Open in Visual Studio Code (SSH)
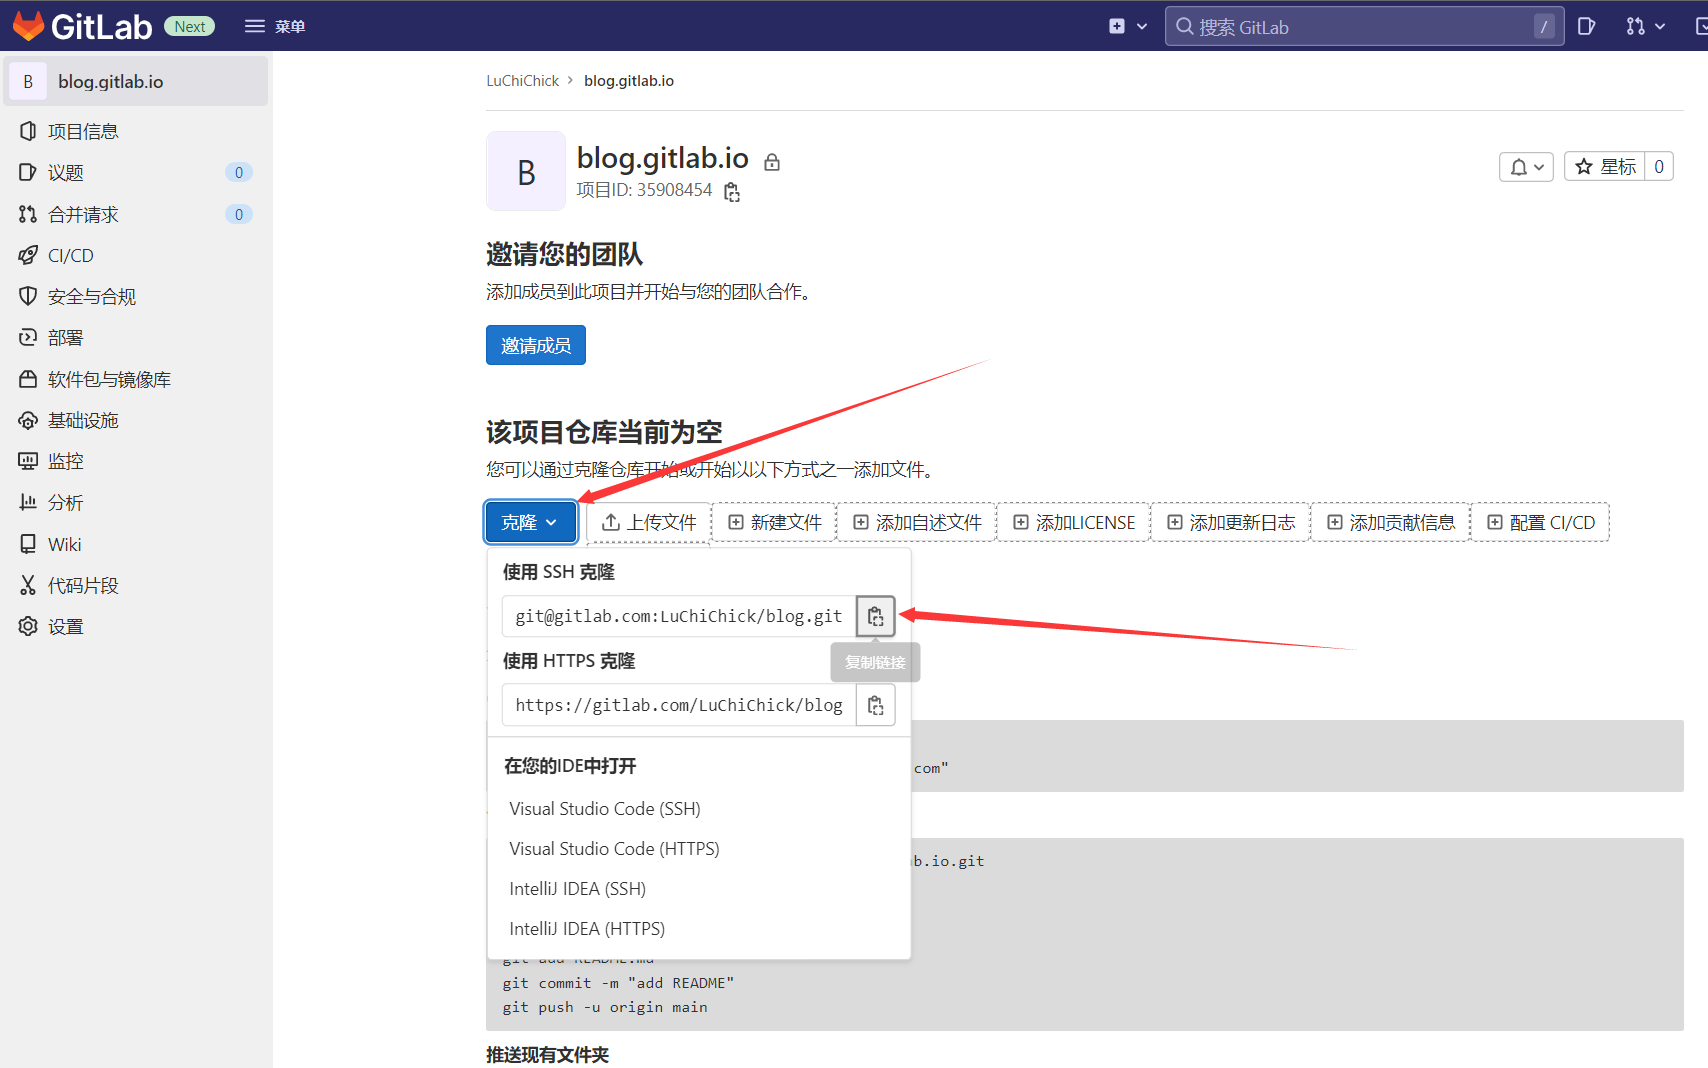The image size is (1708, 1068). [x=699, y=808]
